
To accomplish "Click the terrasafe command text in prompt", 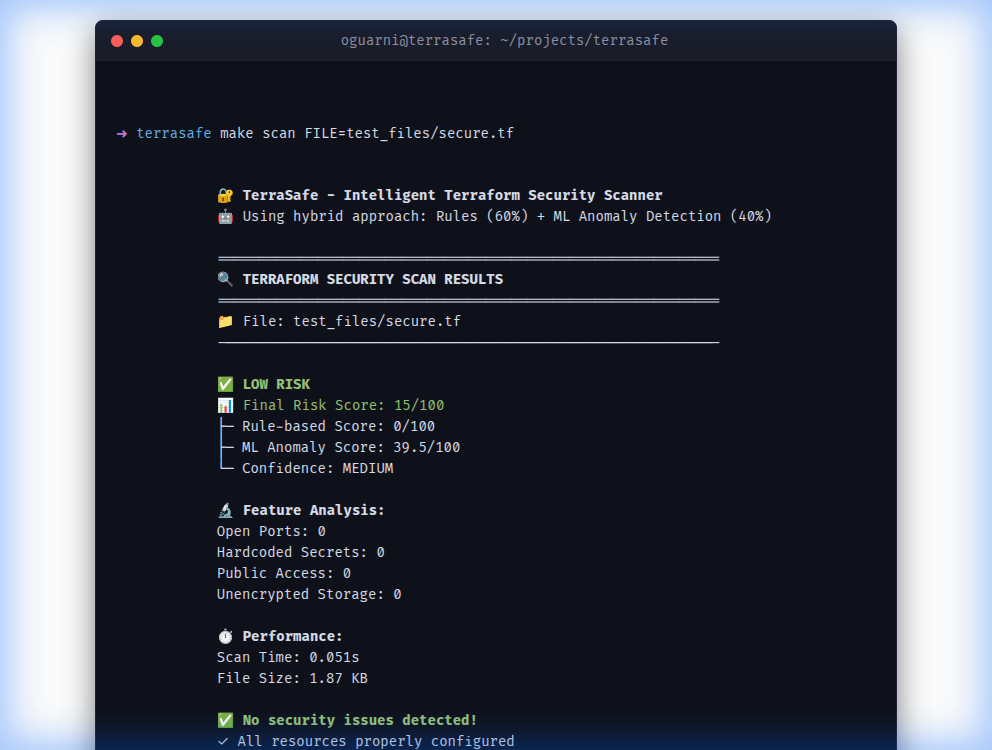I will [x=173, y=132].
